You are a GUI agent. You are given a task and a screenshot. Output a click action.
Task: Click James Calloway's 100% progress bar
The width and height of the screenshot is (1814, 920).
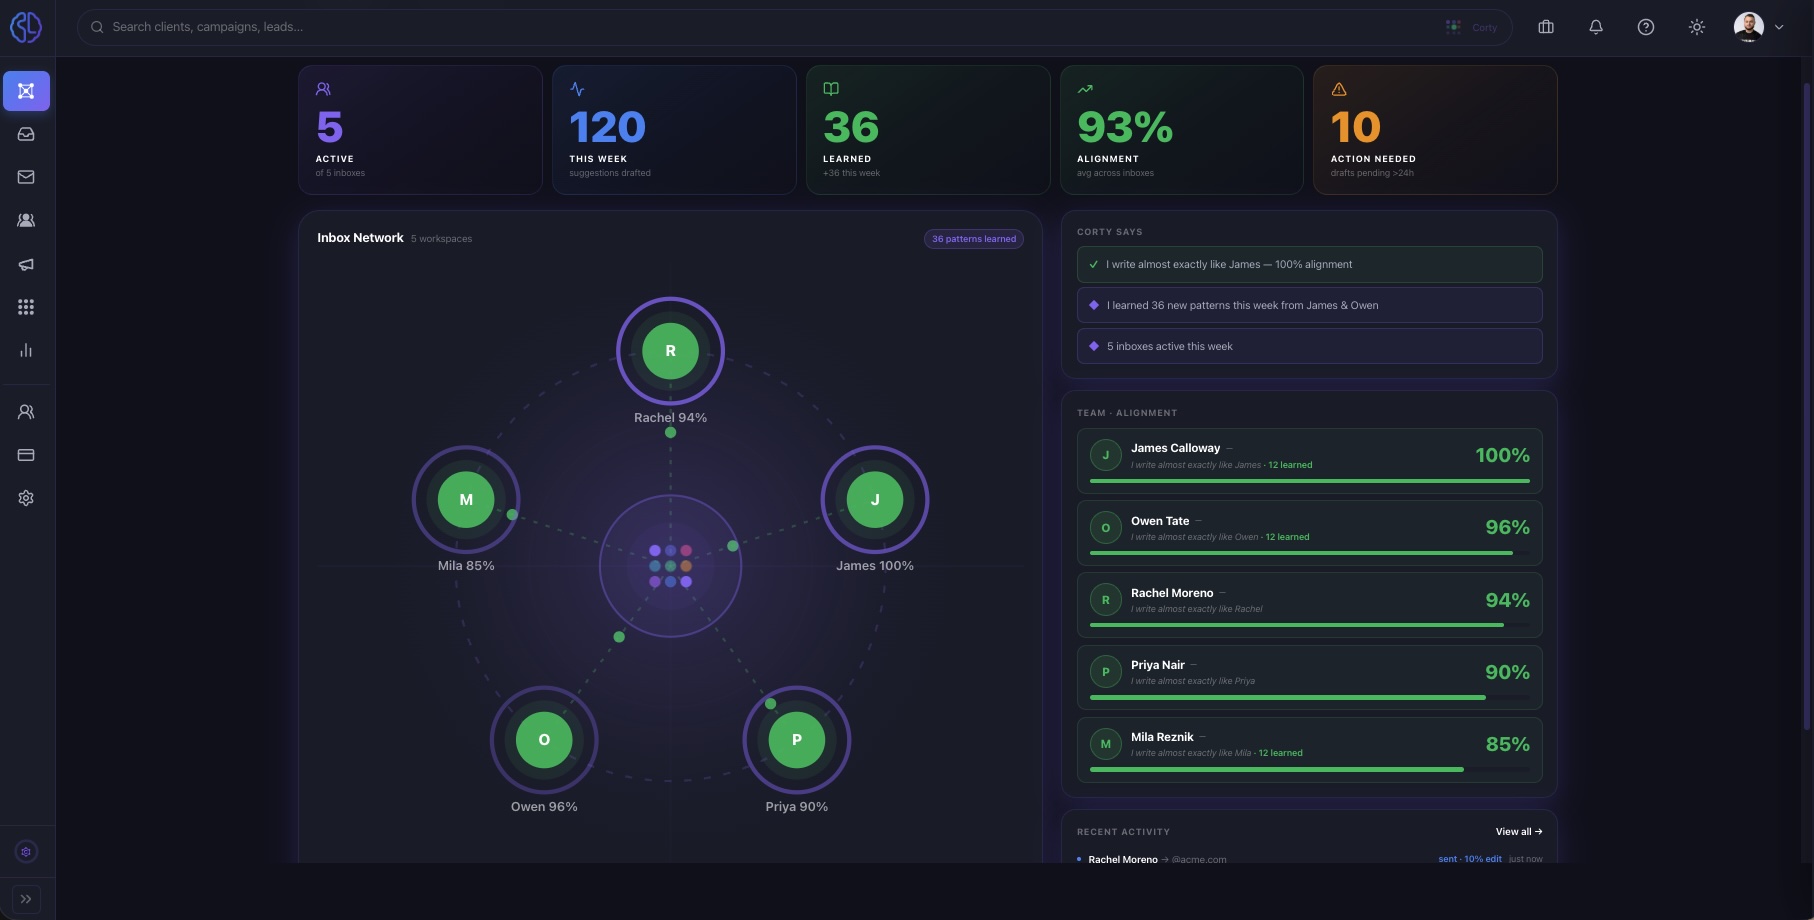tap(1309, 481)
